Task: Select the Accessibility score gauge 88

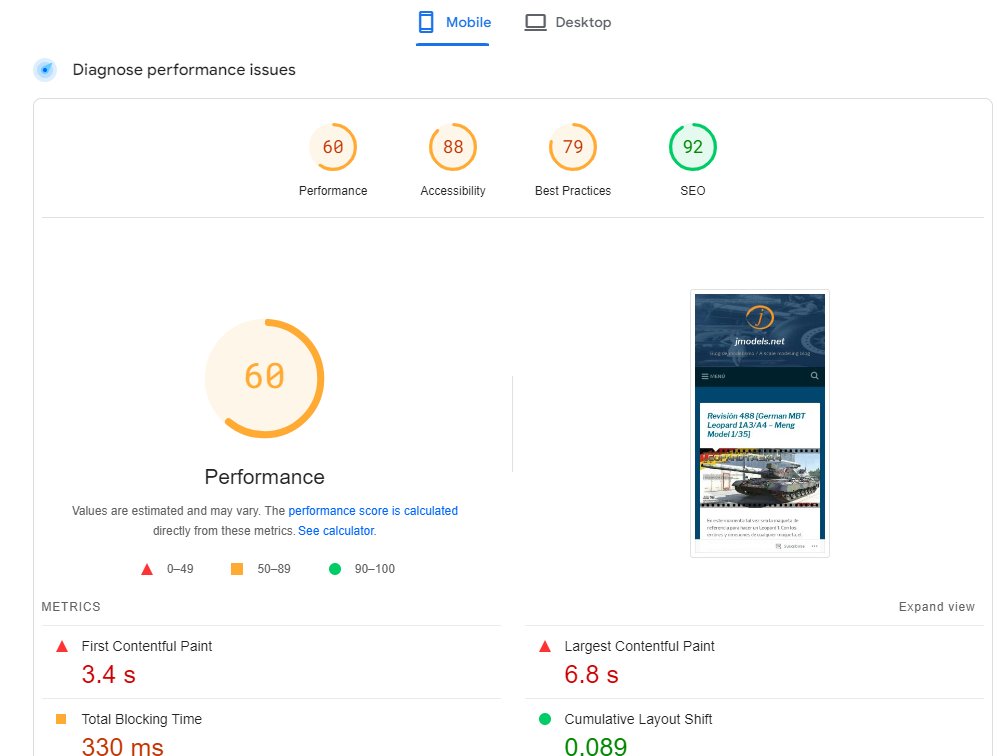Action: tap(453, 147)
